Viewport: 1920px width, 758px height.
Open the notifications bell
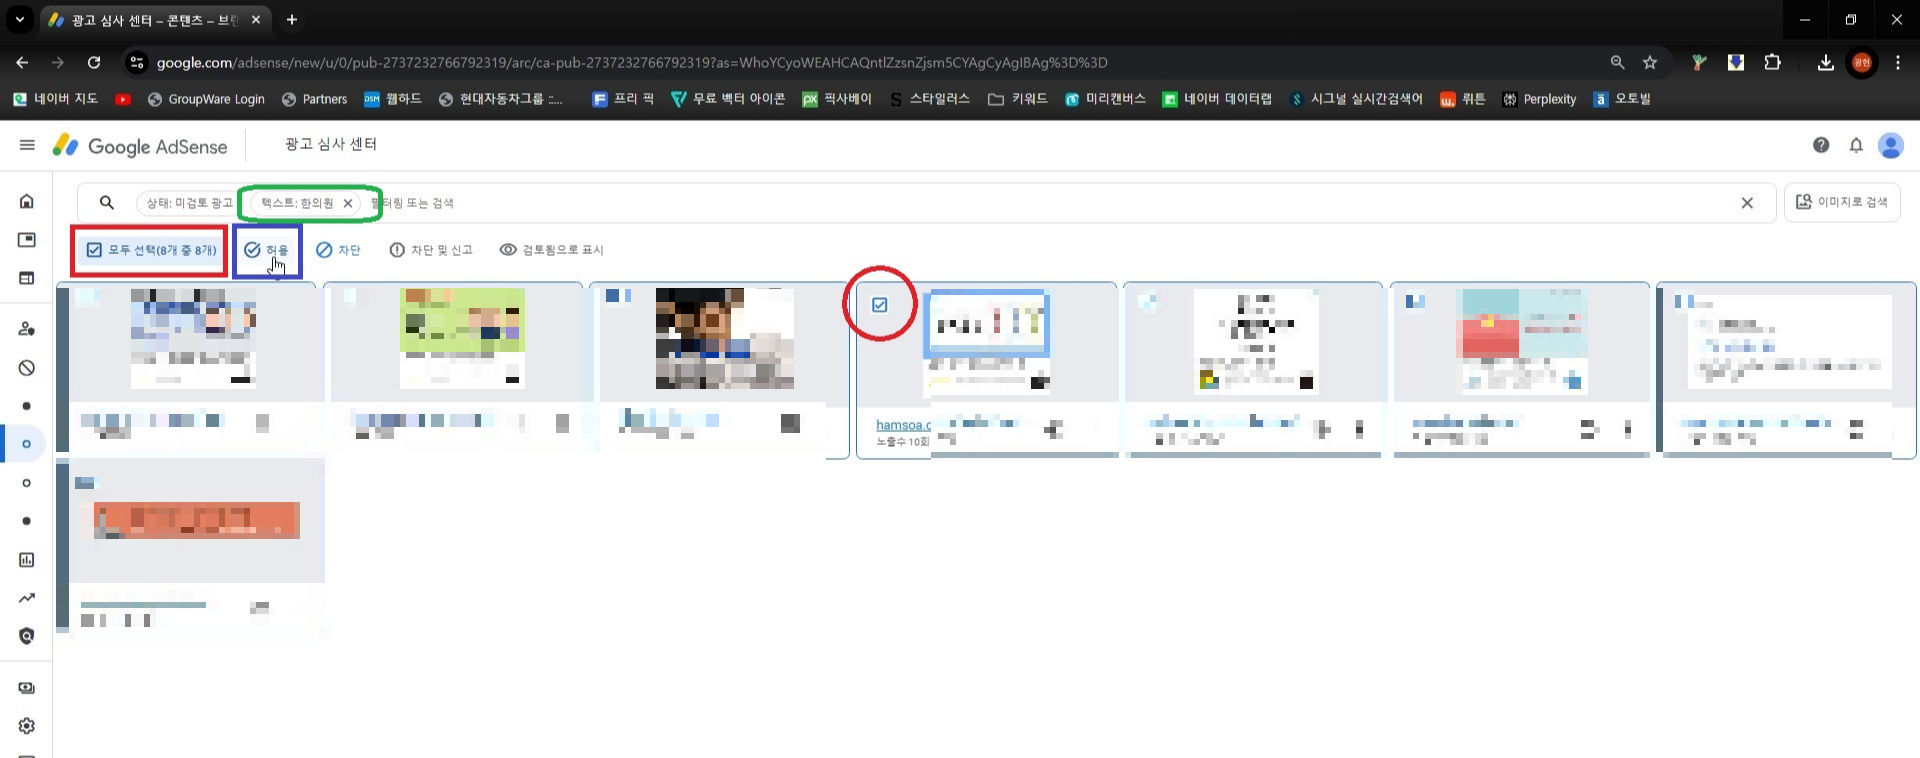tap(1856, 145)
